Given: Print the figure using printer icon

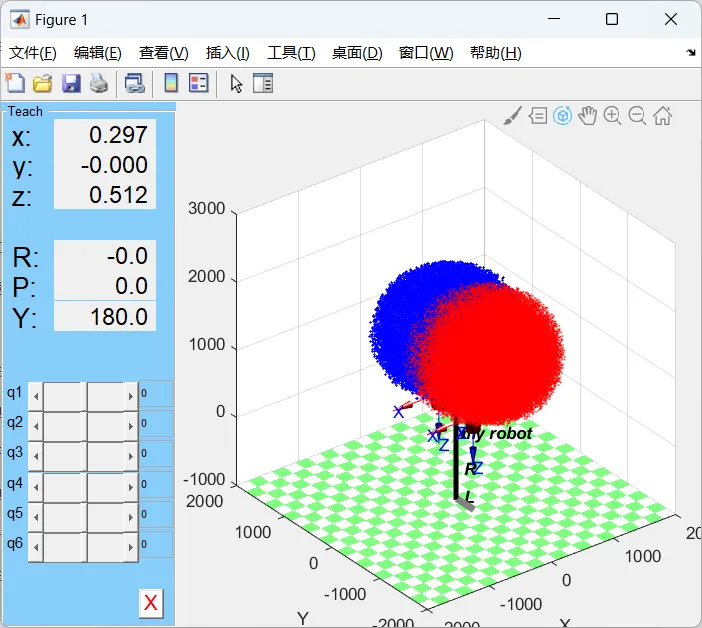Looking at the screenshot, I should click(99, 83).
